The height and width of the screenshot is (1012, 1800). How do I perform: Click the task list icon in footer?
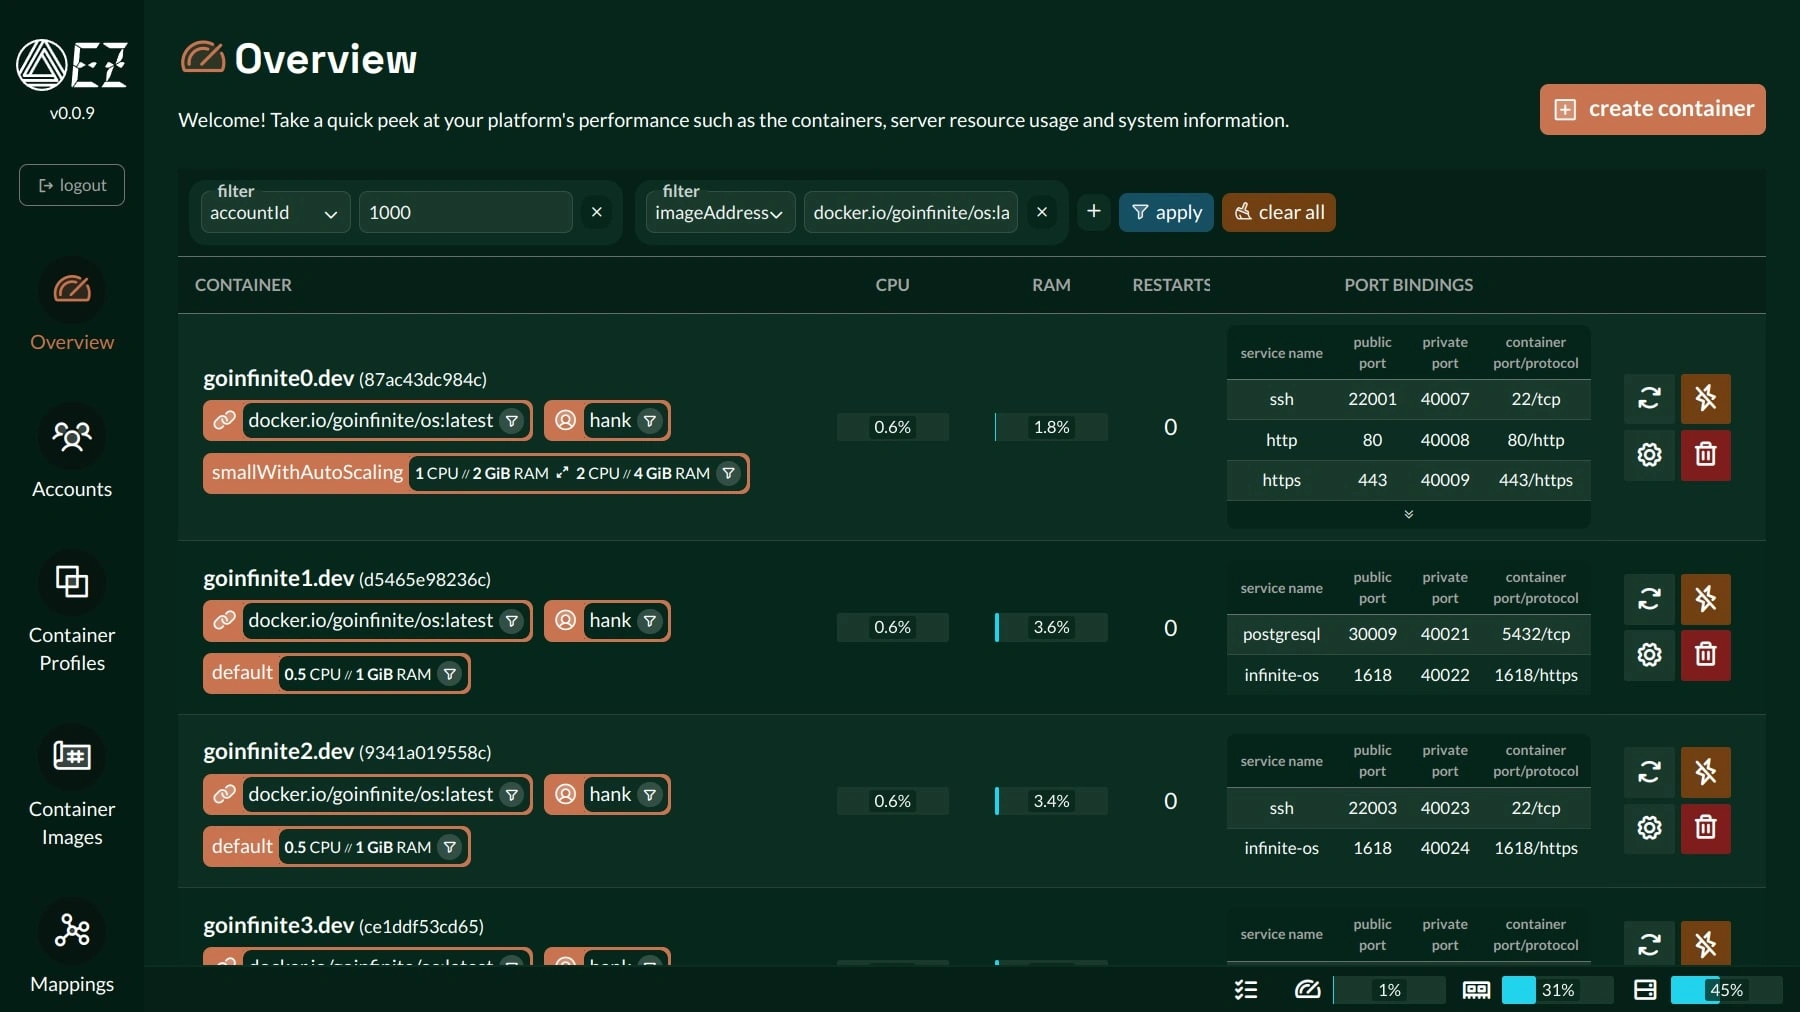[1246, 990]
